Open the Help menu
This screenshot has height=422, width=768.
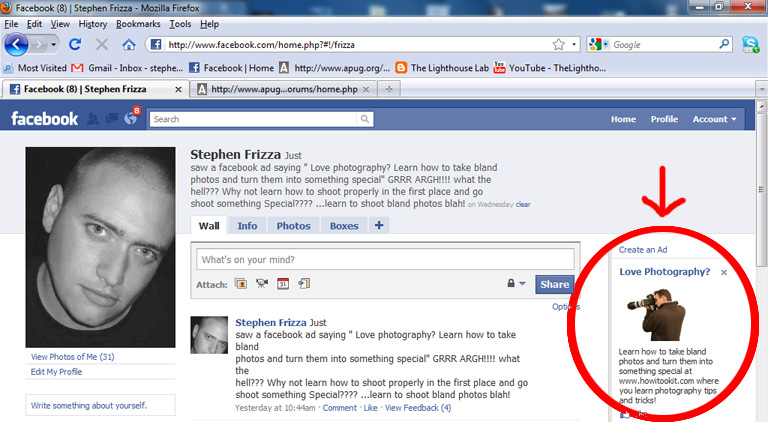209,24
